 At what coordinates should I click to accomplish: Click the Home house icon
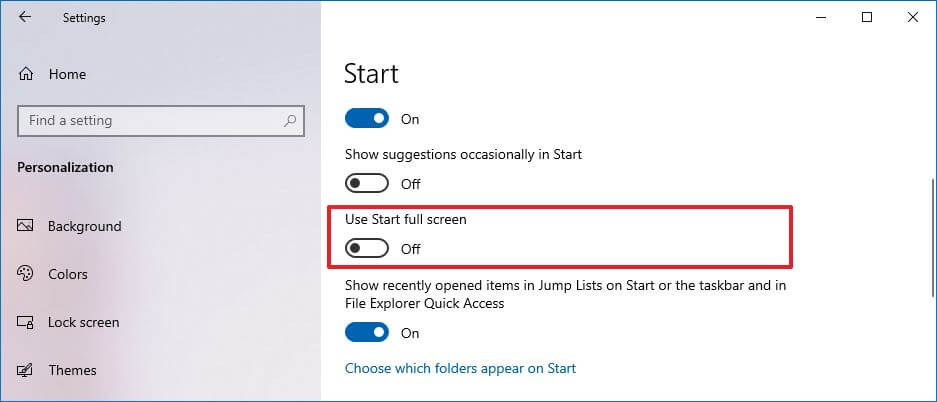tap(27, 74)
